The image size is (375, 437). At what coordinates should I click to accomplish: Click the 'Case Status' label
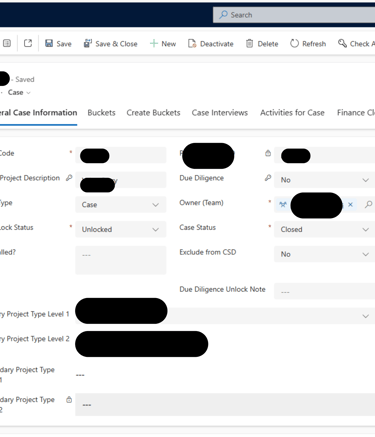(197, 227)
